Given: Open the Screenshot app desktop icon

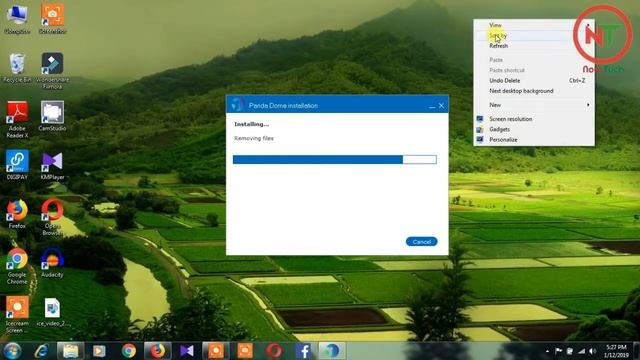Looking at the screenshot, I should pos(52,19).
